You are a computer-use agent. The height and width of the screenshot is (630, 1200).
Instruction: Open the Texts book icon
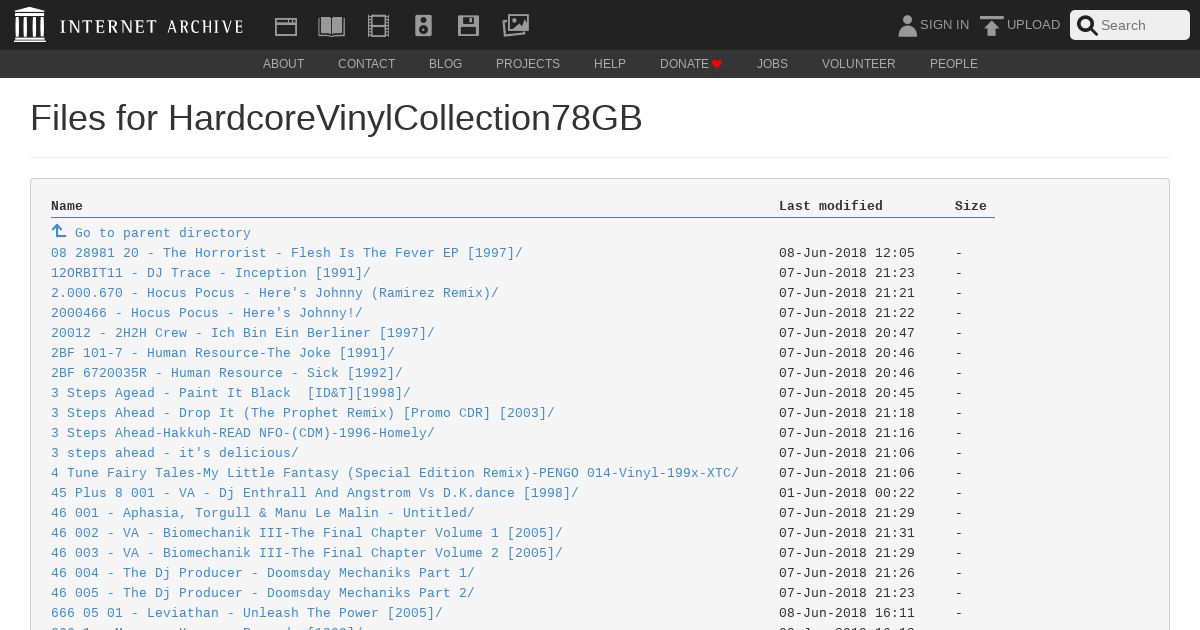tap(331, 26)
